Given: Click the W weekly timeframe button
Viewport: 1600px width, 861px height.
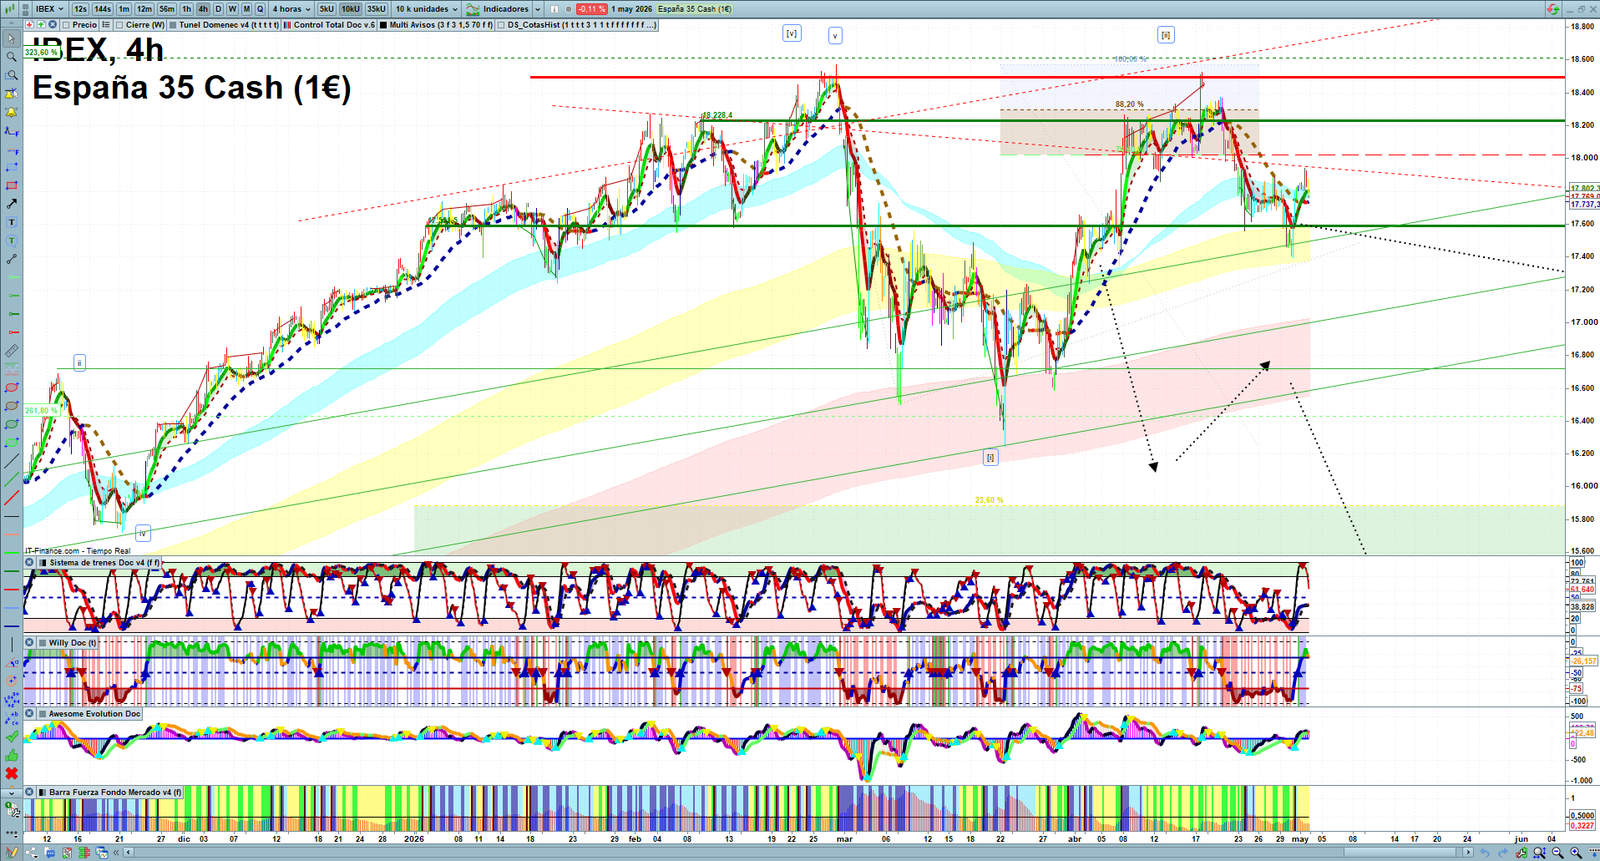Looking at the screenshot, I should click(232, 9).
